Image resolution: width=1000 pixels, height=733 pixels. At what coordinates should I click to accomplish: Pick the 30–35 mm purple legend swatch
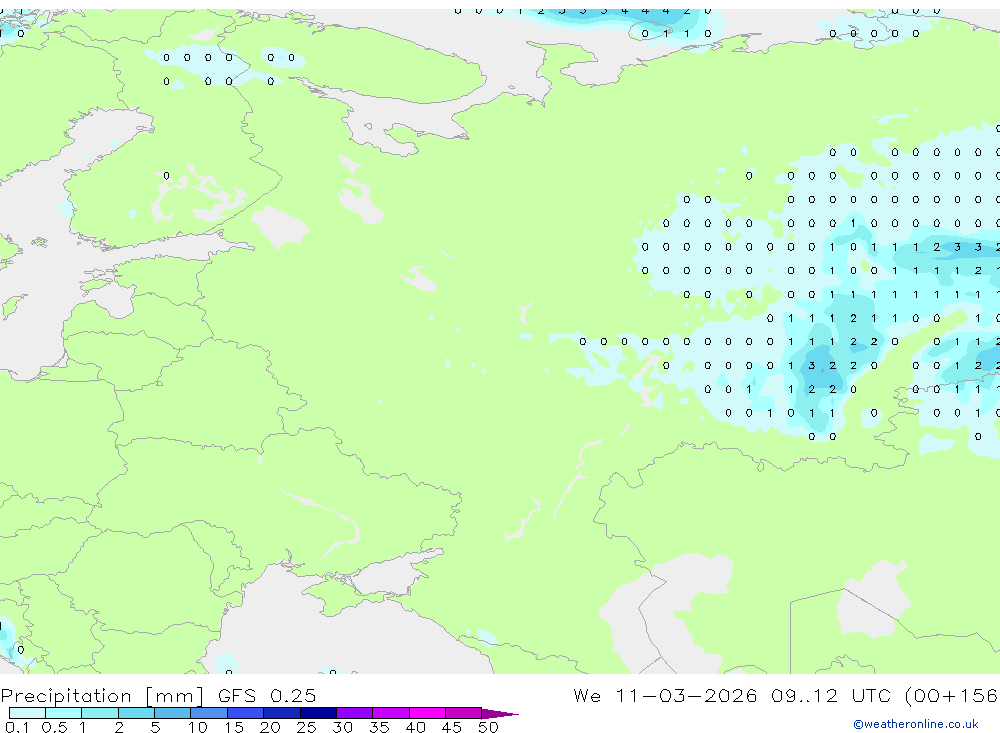pyautogui.click(x=355, y=713)
